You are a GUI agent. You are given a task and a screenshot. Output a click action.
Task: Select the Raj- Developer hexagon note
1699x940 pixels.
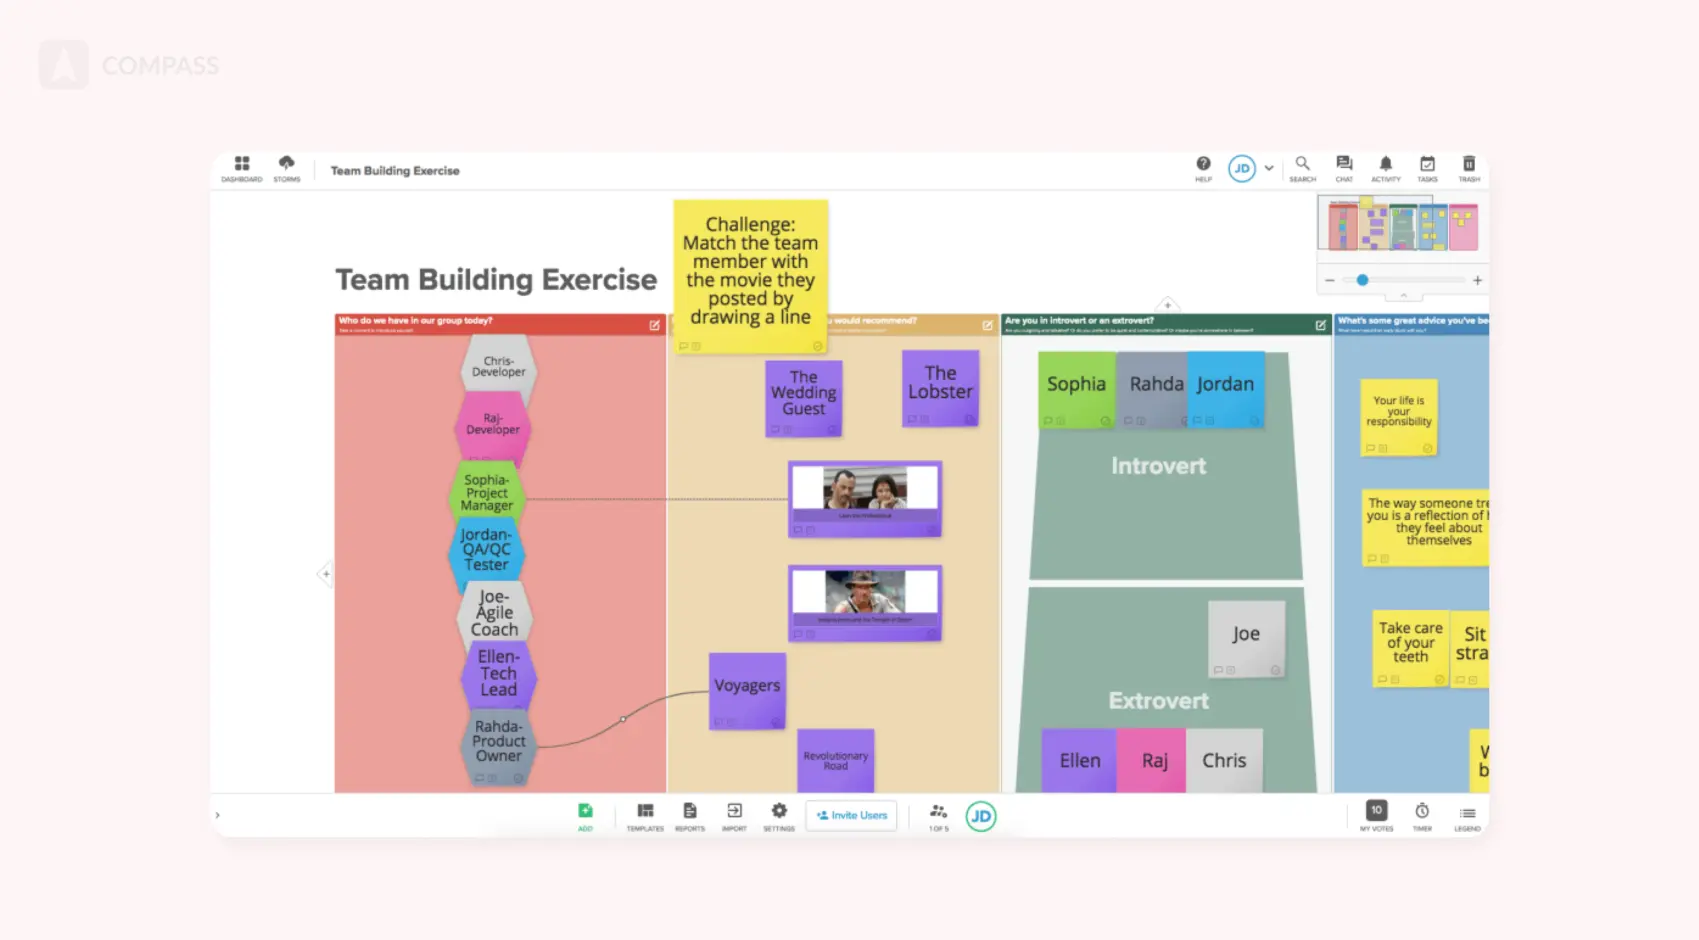(x=492, y=425)
